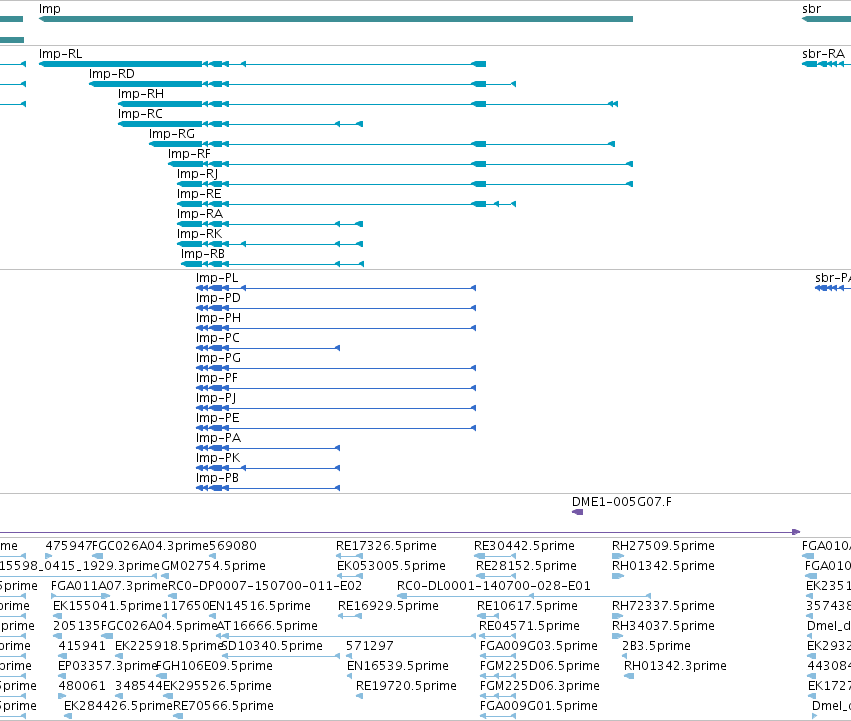Open EST GM02754.5prime
851x721 pixels.
(213, 566)
